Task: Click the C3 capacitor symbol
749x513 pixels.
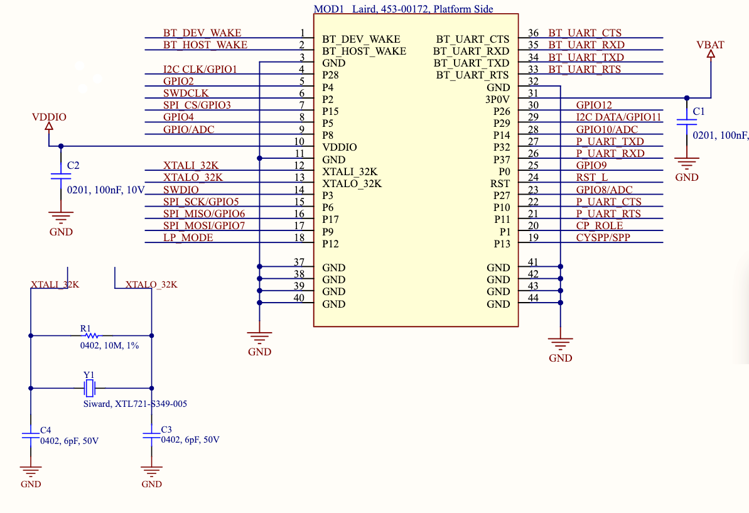Action: coord(151,436)
